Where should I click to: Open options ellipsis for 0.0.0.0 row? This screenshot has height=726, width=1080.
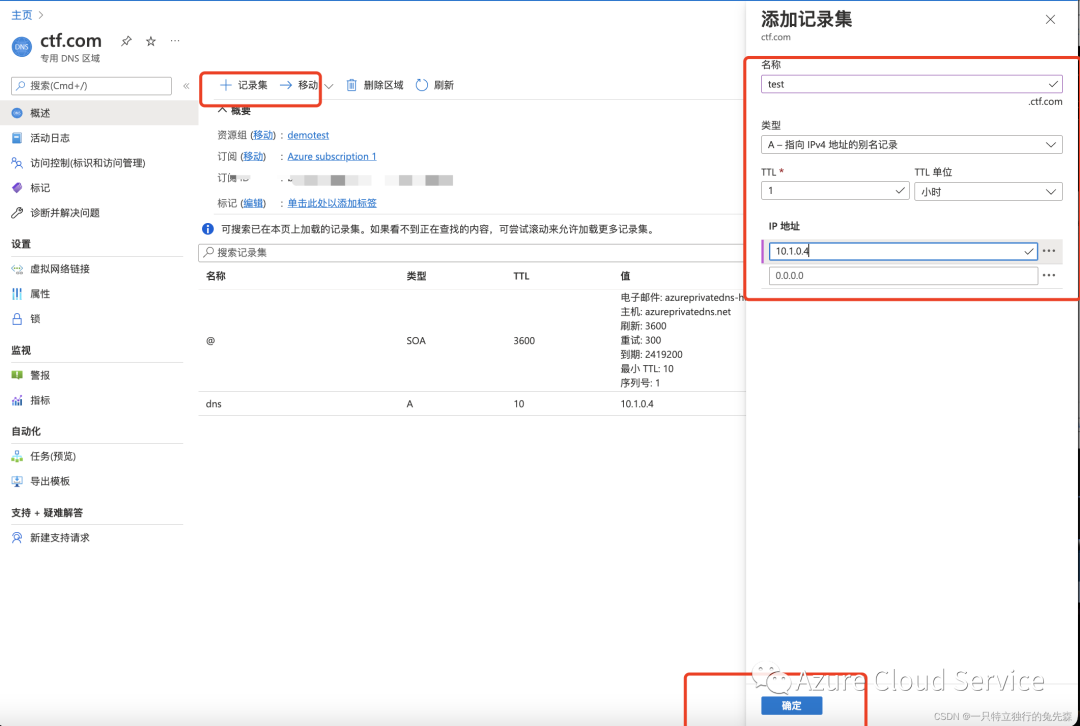[x=1049, y=276]
